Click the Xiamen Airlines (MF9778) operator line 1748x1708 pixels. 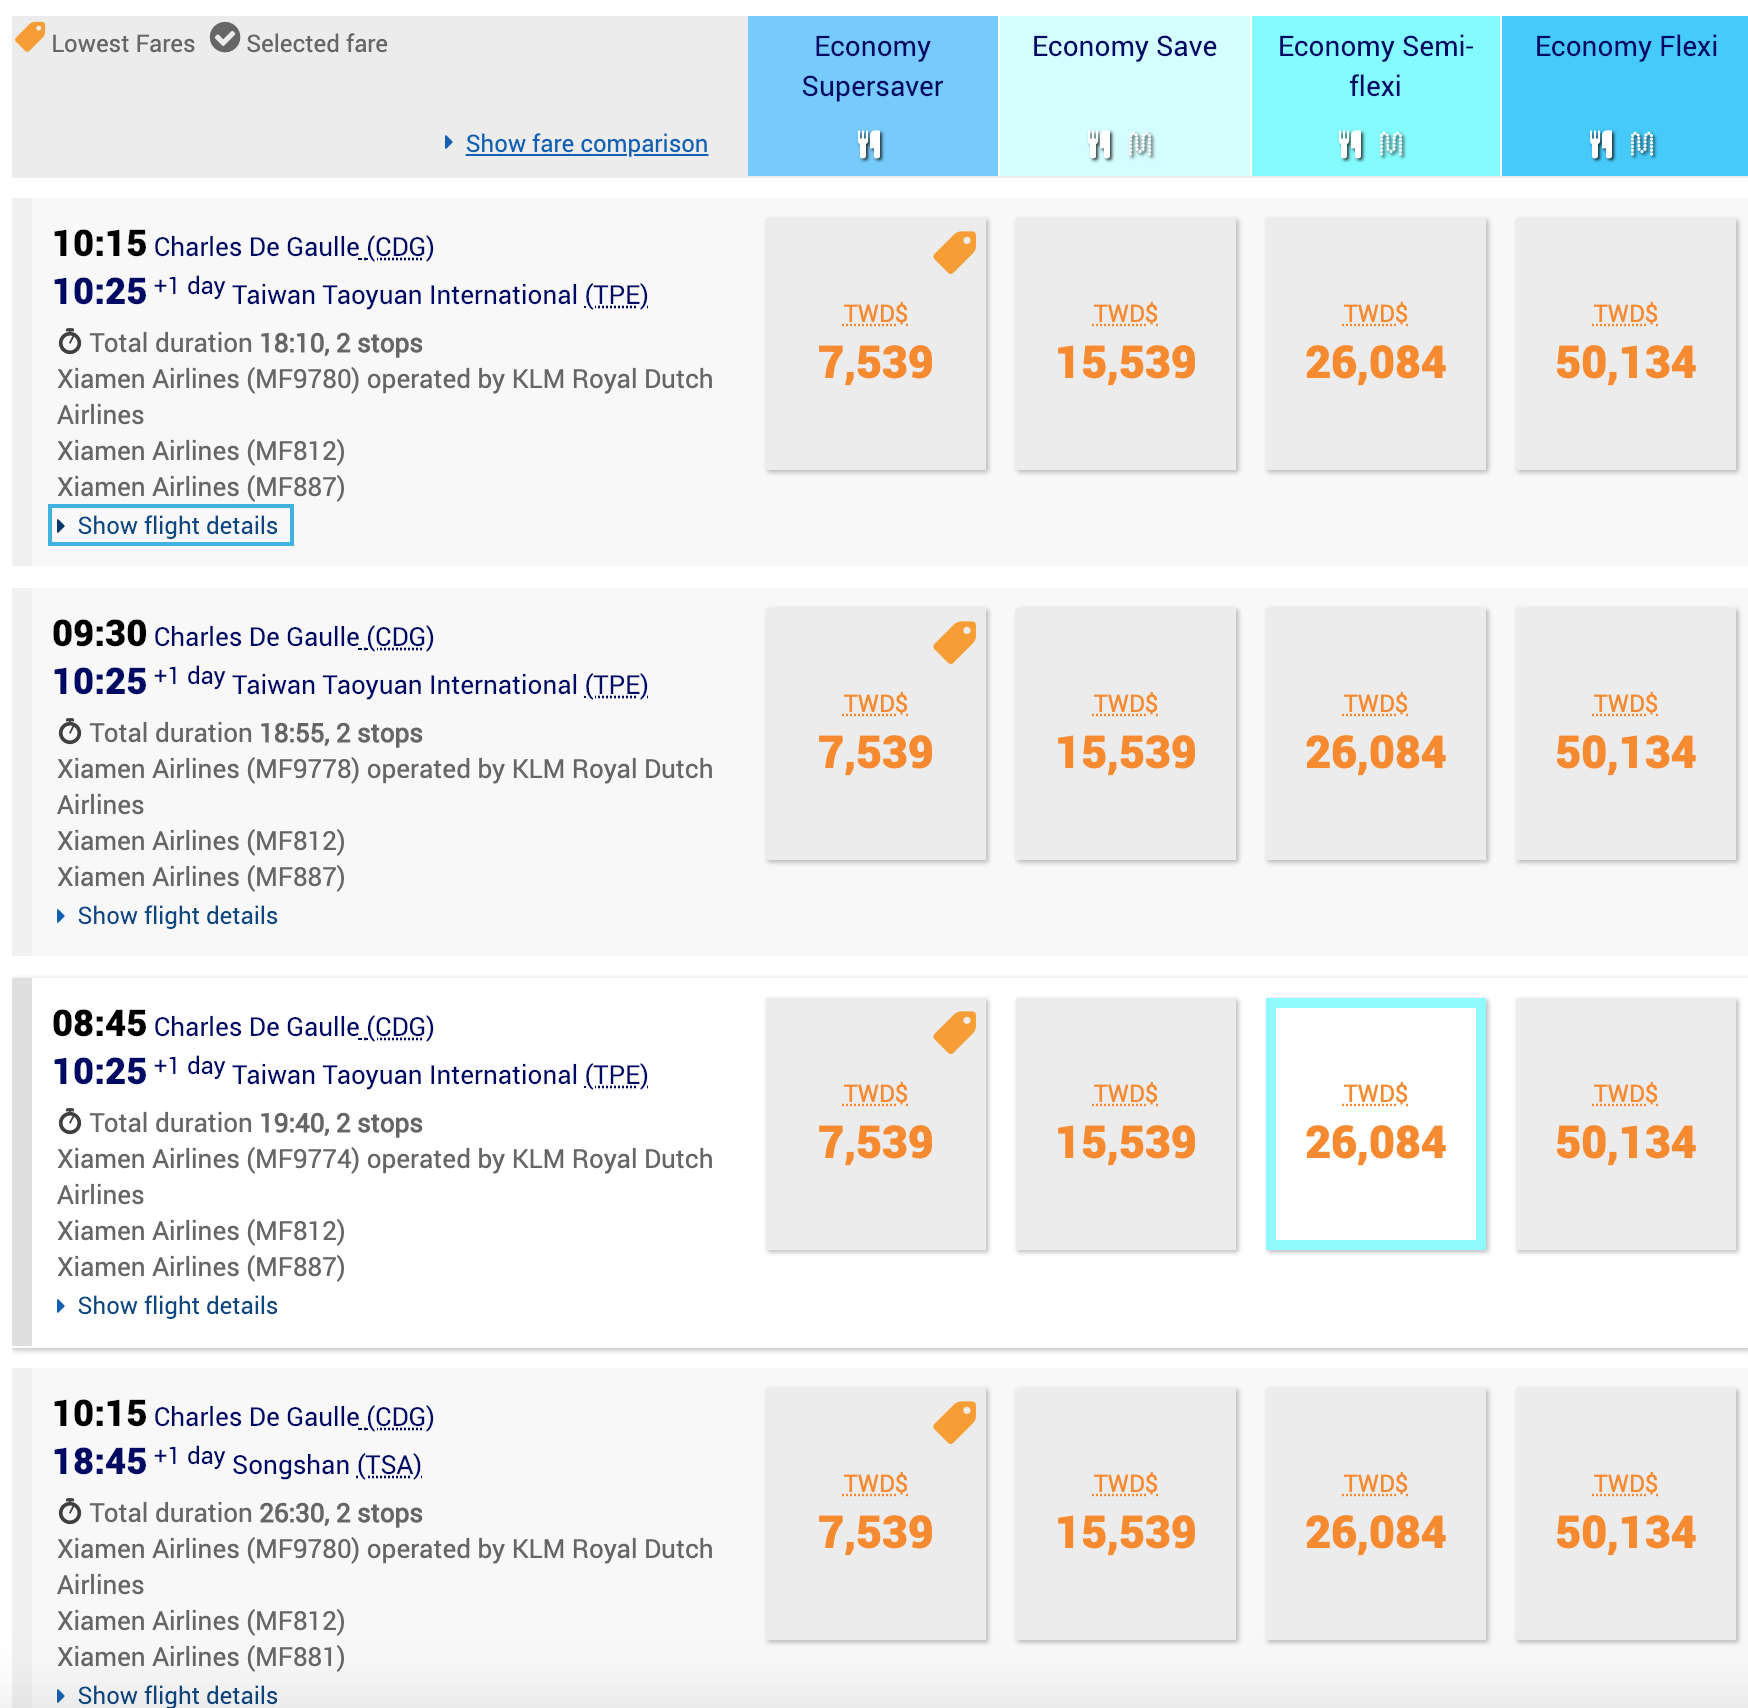tap(385, 787)
